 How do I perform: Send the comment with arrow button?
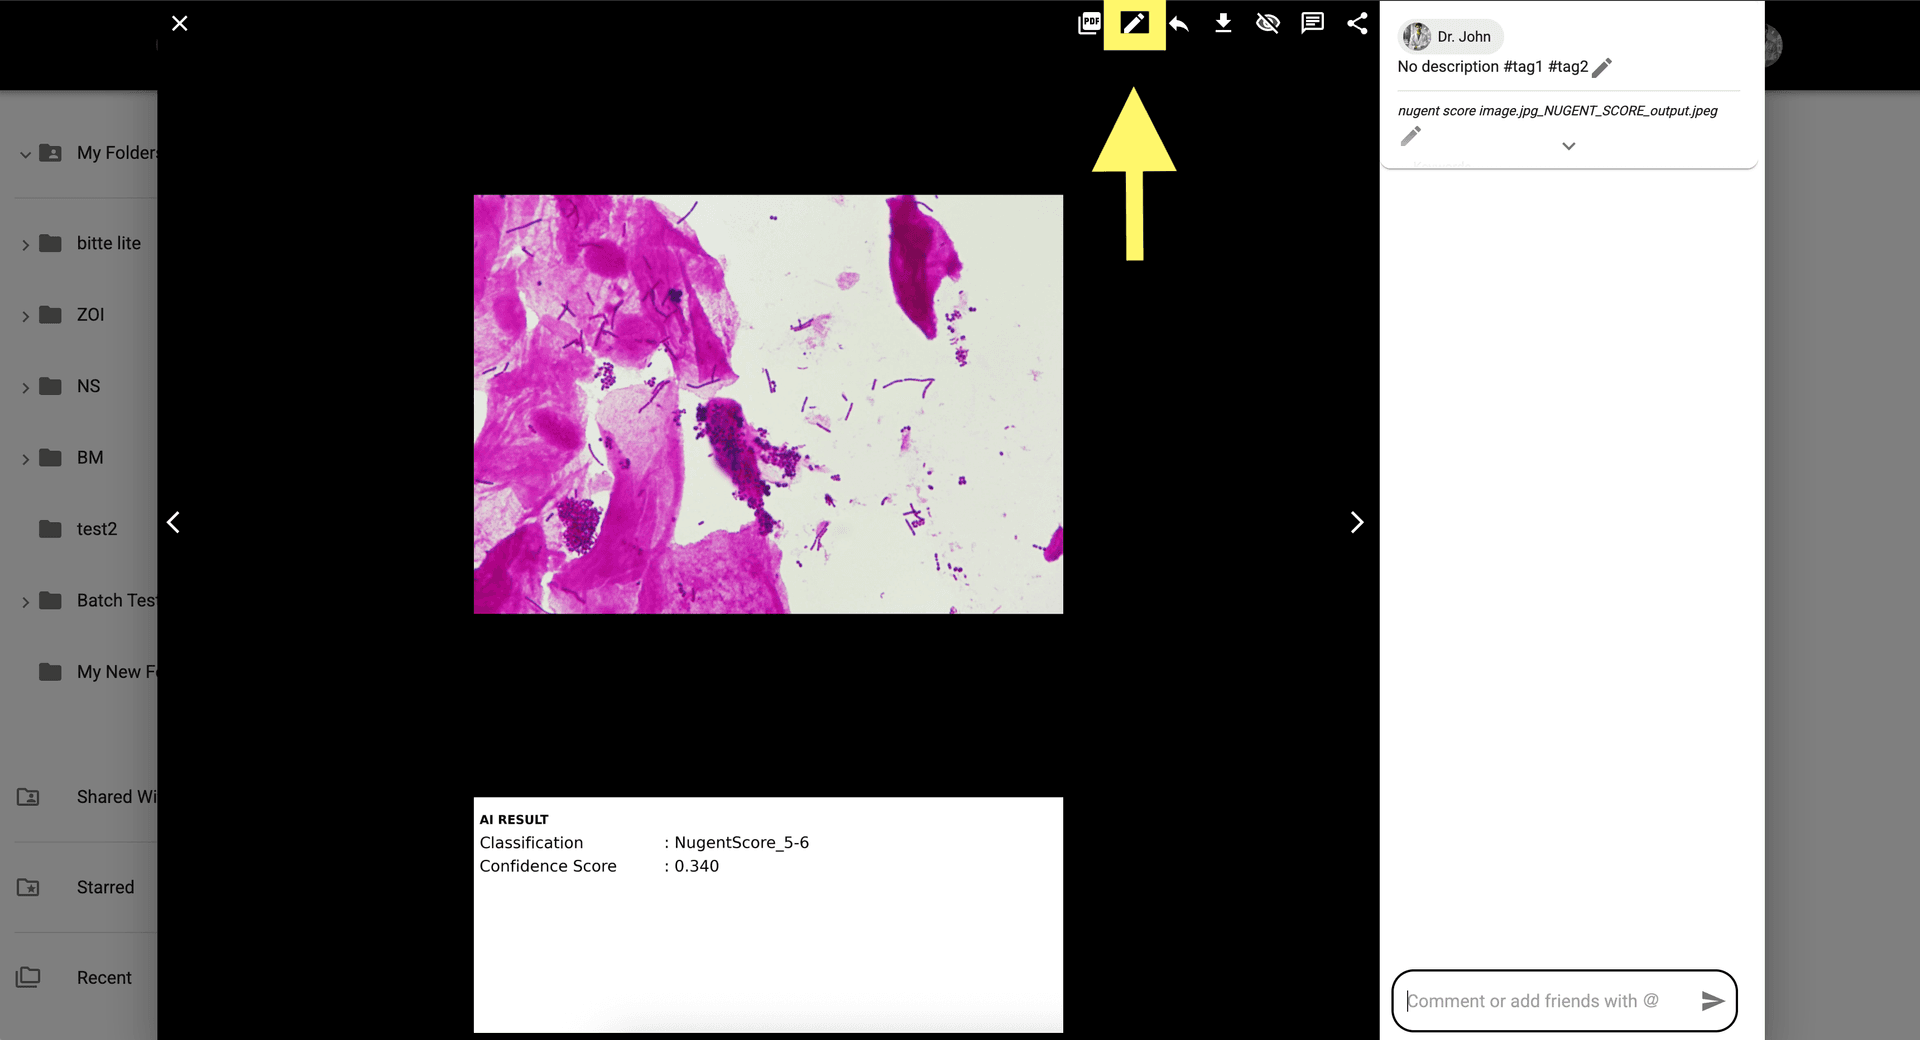point(1712,1001)
